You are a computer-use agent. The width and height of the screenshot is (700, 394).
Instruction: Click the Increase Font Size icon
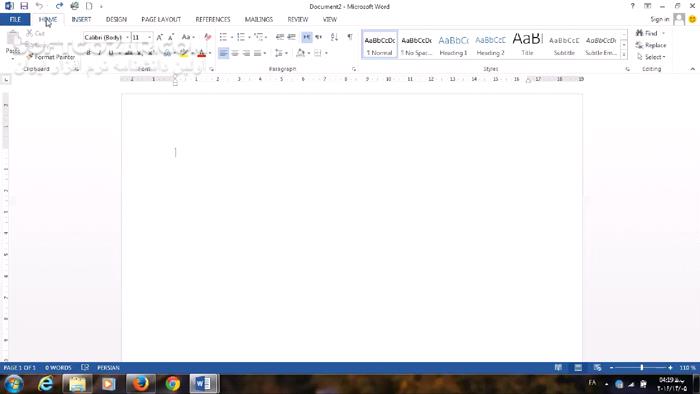[159, 37]
